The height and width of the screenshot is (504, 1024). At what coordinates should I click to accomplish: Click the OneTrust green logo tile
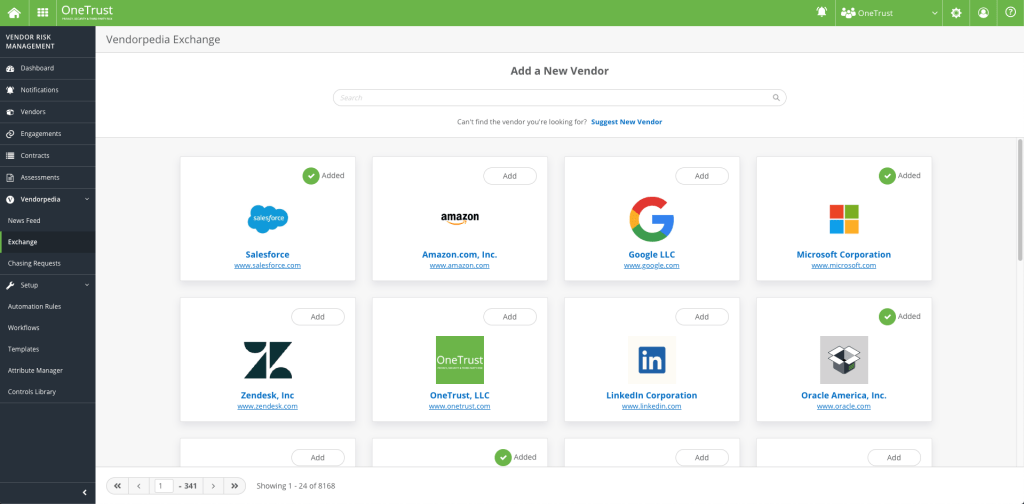[460, 360]
